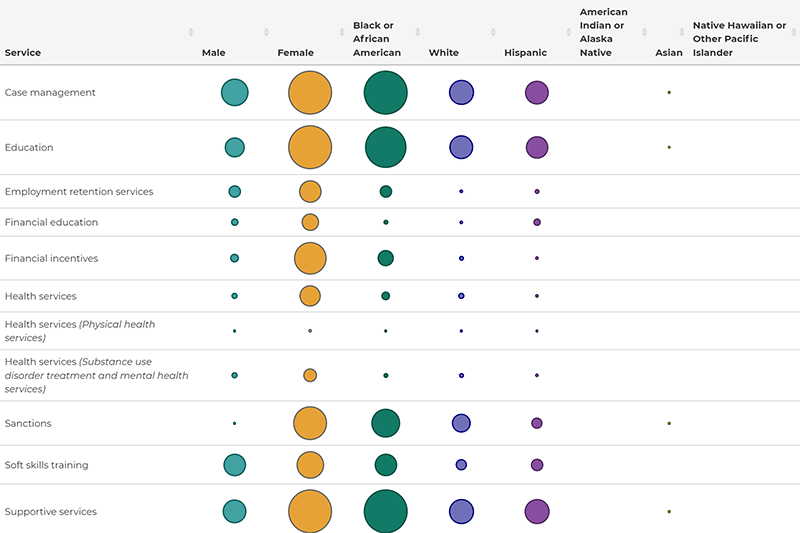
Task: Click the Employment retention services label
Action: [79, 191]
